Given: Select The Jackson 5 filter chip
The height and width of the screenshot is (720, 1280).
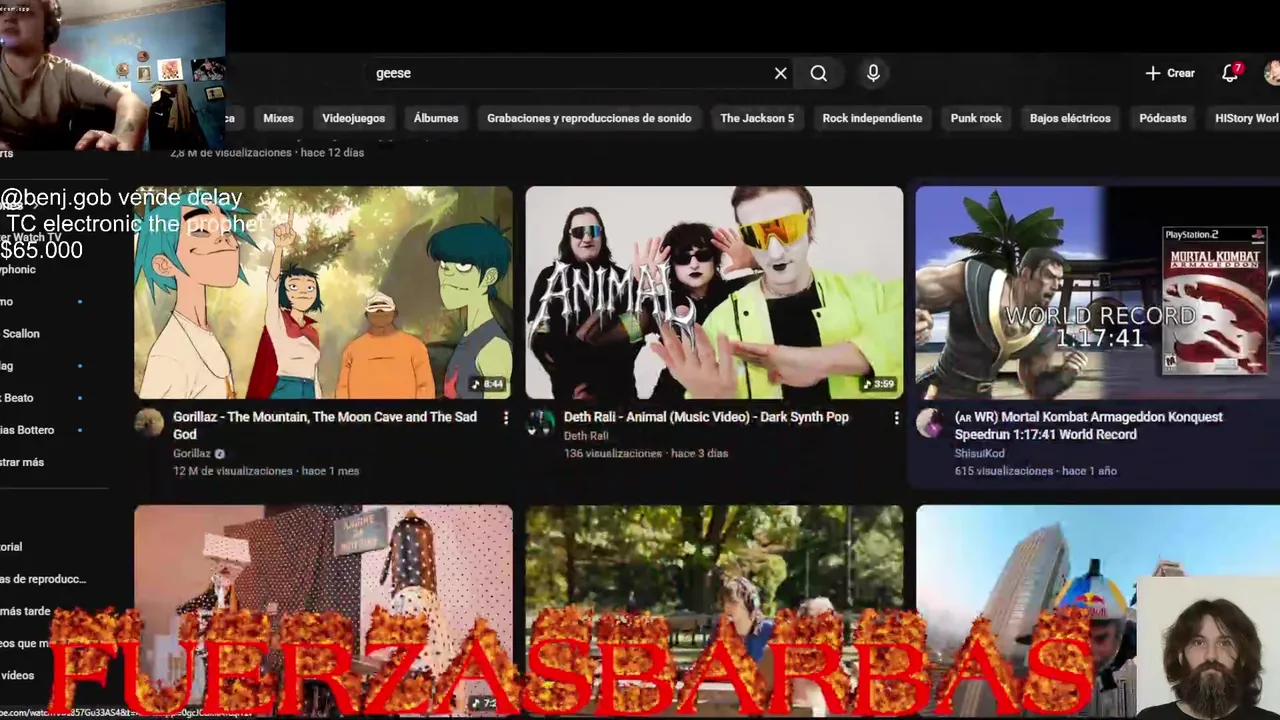Looking at the screenshot, I should point(757,118).
